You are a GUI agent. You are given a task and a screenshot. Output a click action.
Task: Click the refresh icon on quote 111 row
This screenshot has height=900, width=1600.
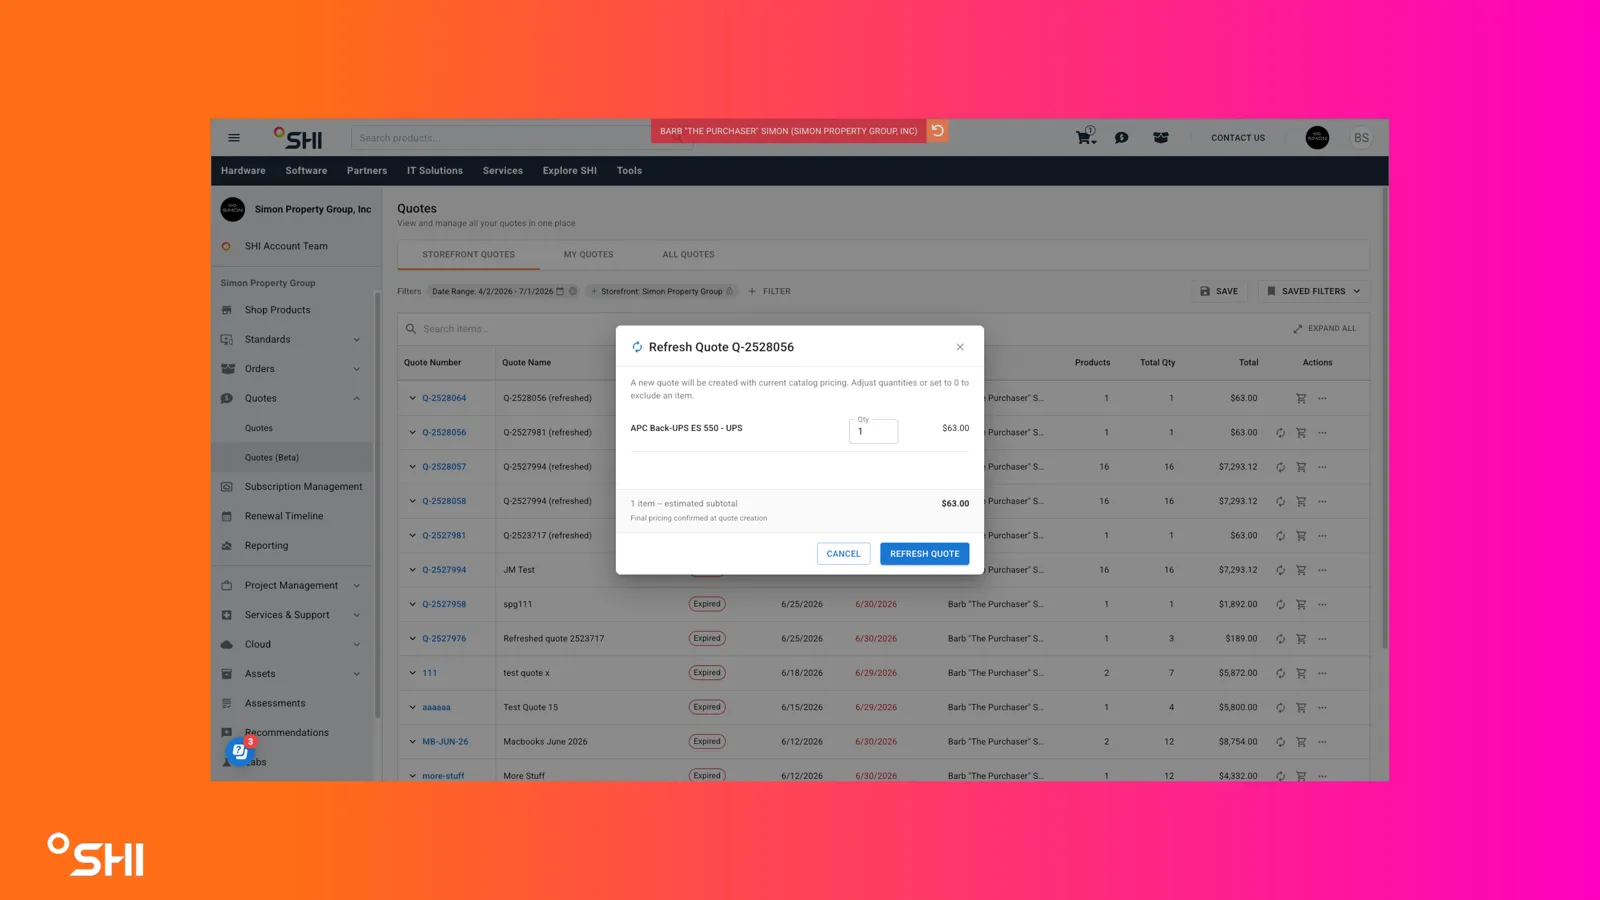pos(1280,673)
